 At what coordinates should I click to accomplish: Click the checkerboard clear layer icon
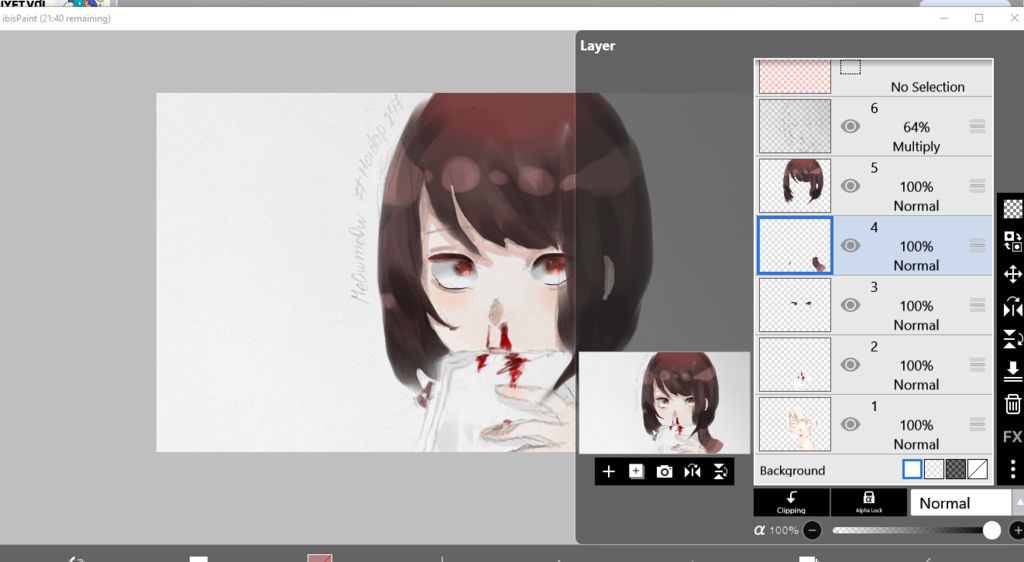tap(1012, 209)
